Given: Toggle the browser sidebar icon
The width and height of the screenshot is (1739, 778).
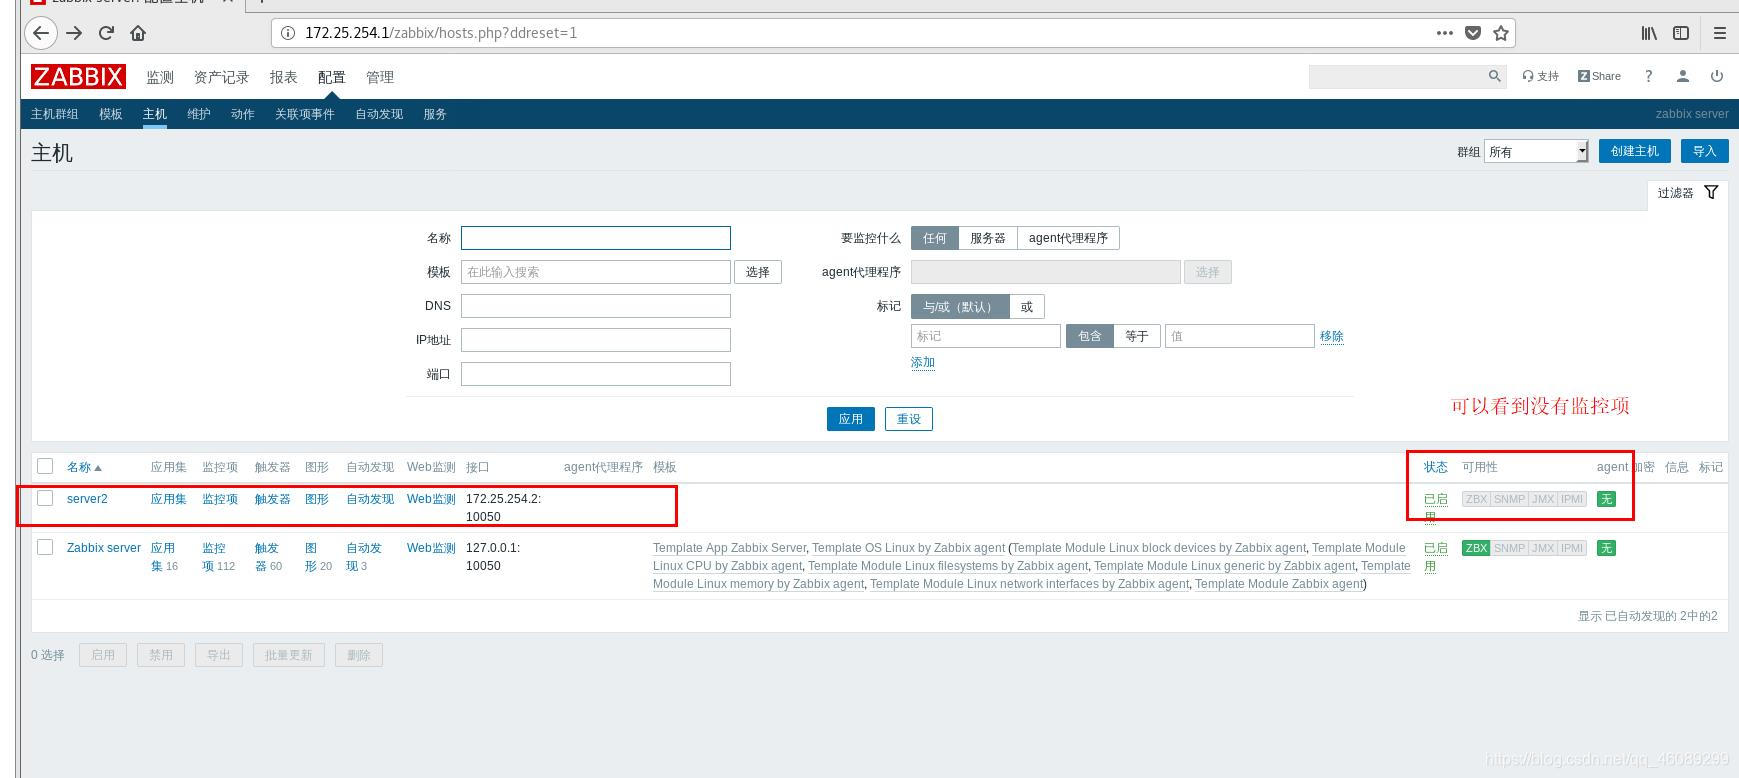Looking at the screenshot, I should pyautogui.click(x=1681, y=33).
